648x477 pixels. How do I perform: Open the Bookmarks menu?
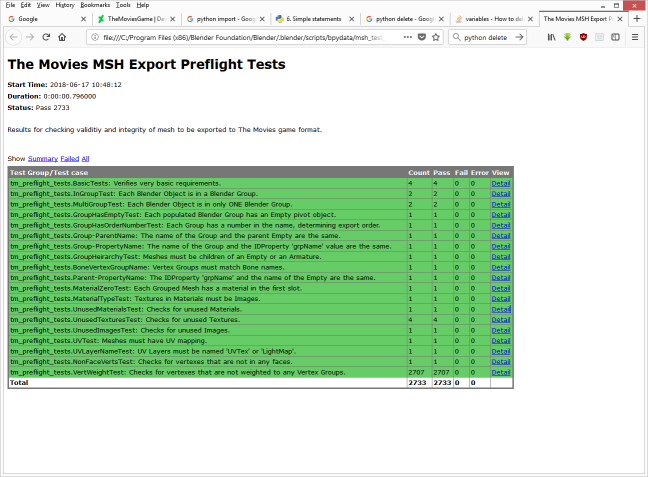coord(95,5)
